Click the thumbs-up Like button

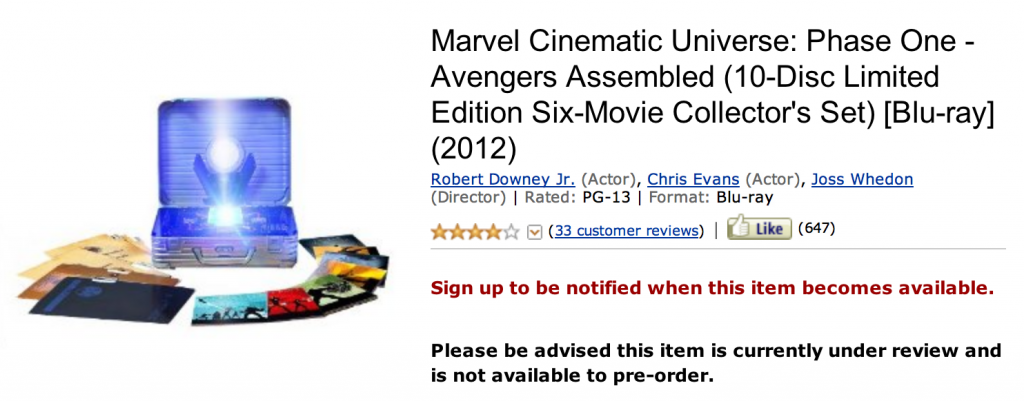coord(758,229)
